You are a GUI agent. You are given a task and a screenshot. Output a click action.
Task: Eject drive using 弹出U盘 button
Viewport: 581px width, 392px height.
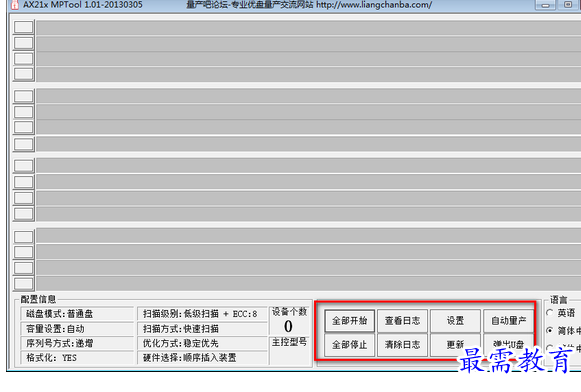pos(508,345)
